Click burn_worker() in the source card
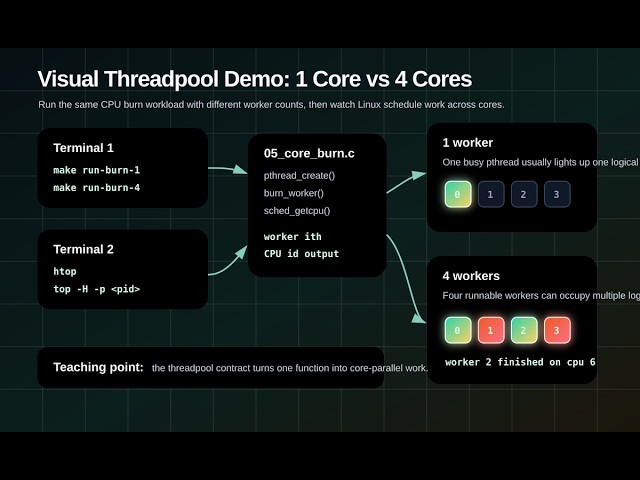Viewport: 640px width, 480px height. click(x=293, y=193)
